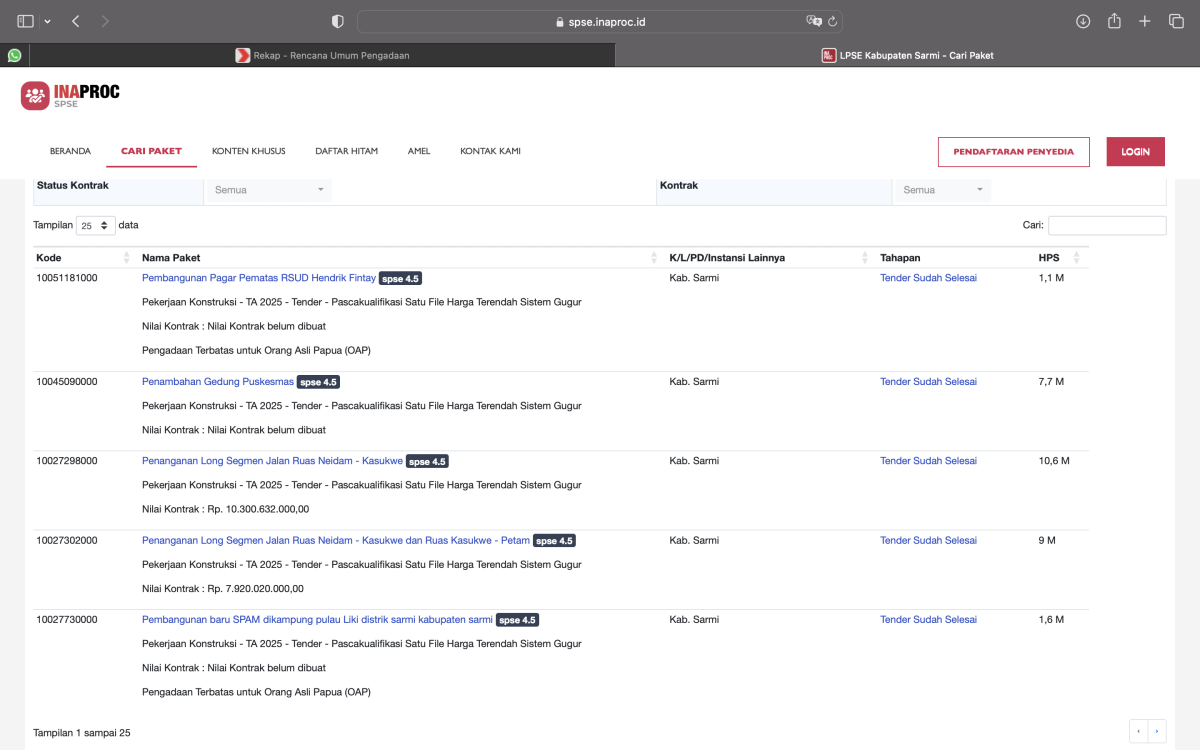Click the Share icon in the toolbar
The width and height of the screenshot is (1200, 750).
click(x=1114, y=21)
